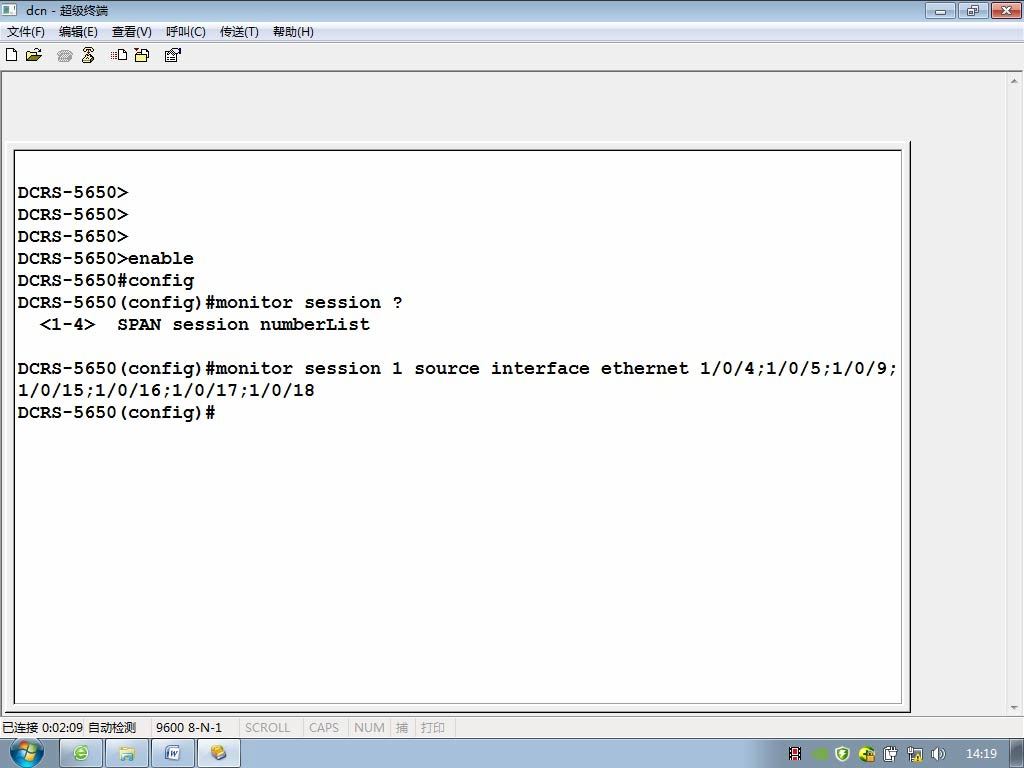Click the SPAN session numberList help line
1024x768 pixels.
point(204,325)
